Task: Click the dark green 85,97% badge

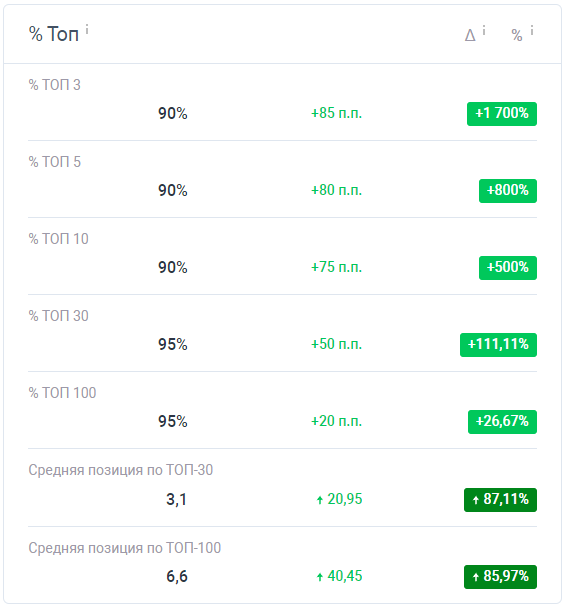Action: click(500, 576)
